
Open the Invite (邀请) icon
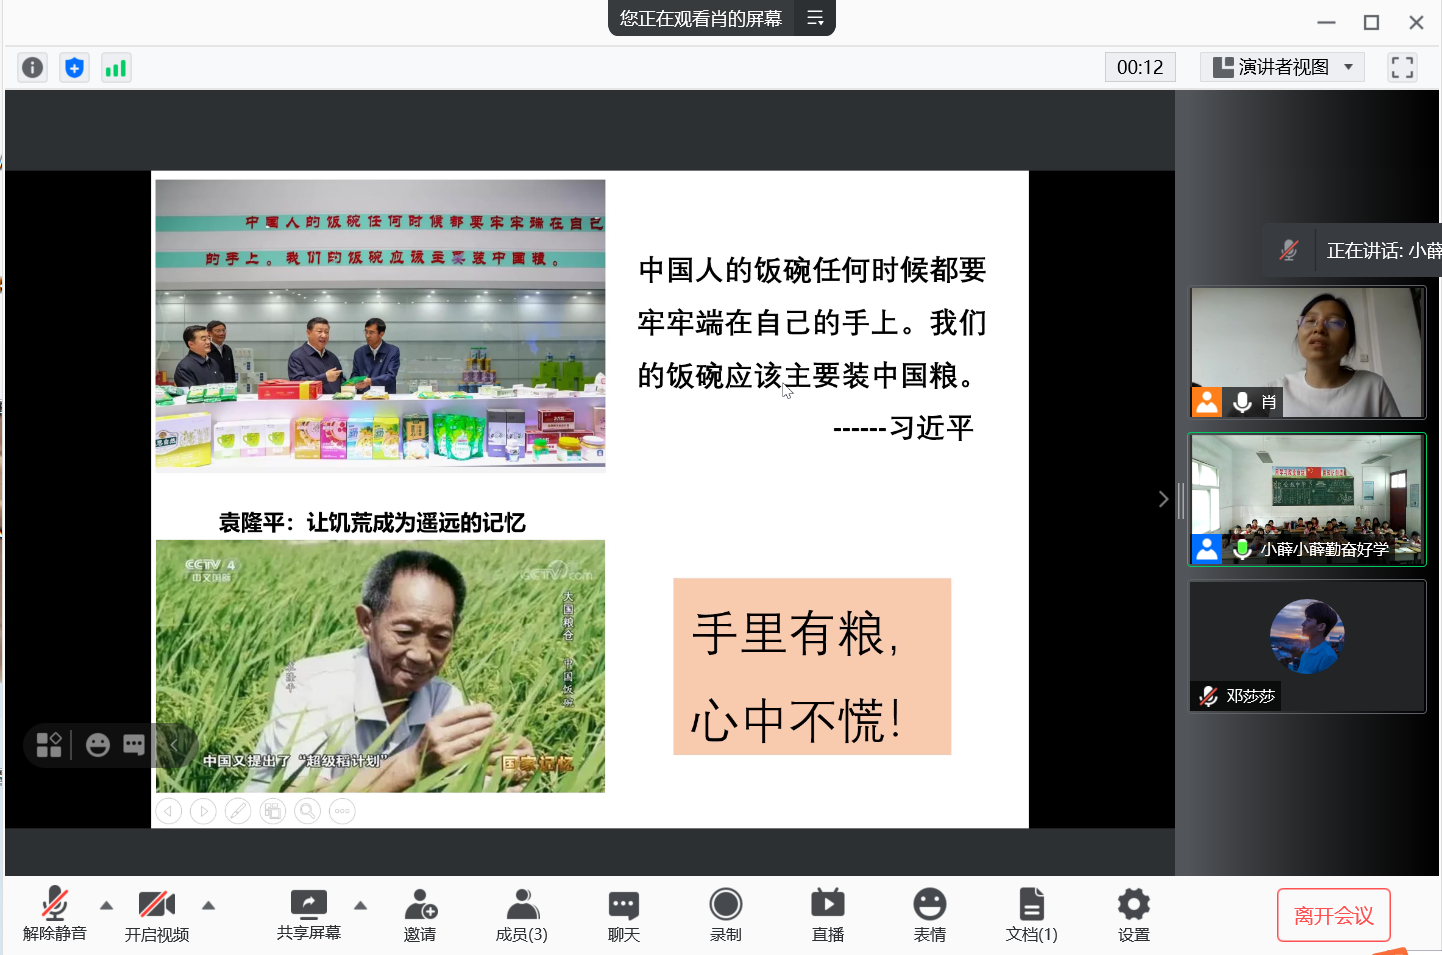(x=420, y=914)
